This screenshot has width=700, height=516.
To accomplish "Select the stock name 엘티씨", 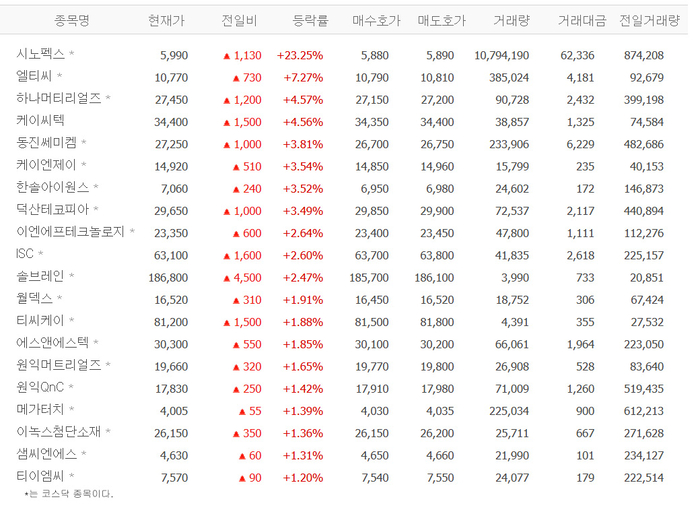I will [34, 76].
